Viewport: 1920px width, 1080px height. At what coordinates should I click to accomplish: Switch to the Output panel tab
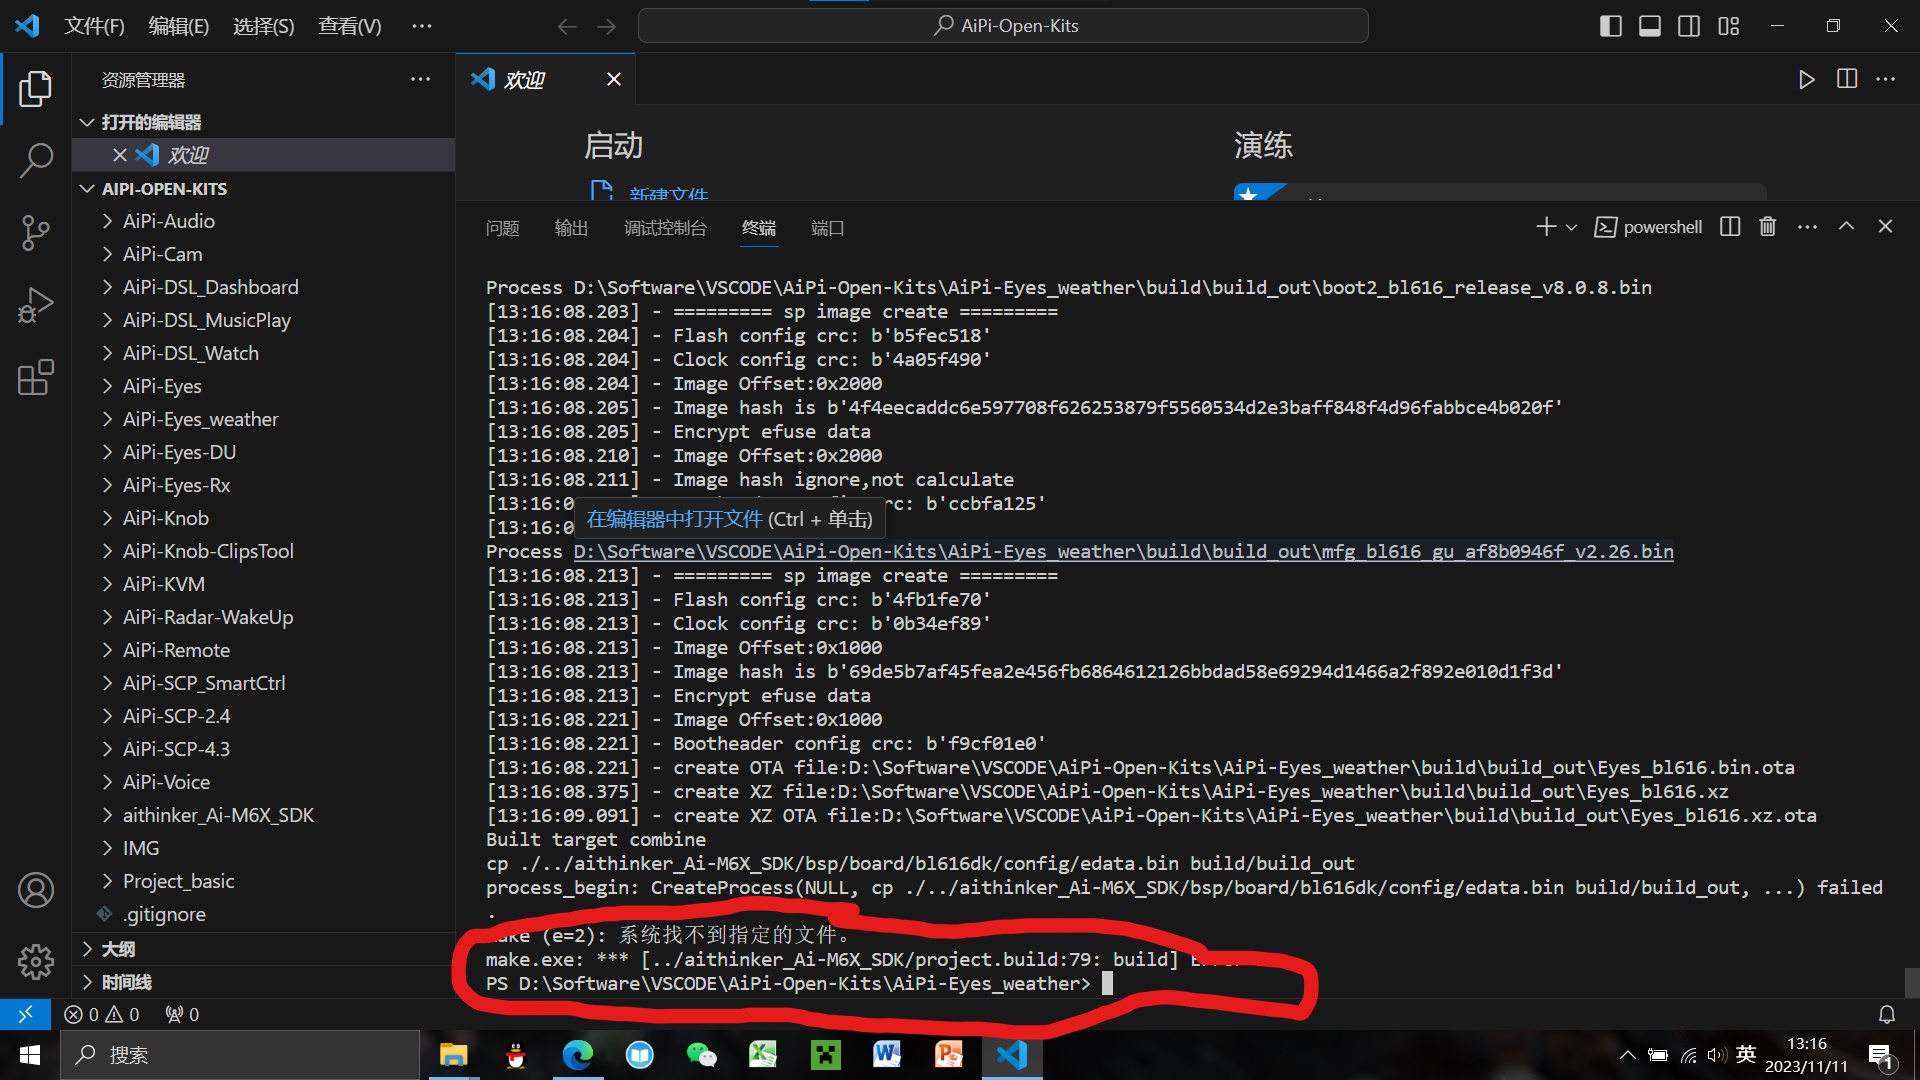coord(571,228)
